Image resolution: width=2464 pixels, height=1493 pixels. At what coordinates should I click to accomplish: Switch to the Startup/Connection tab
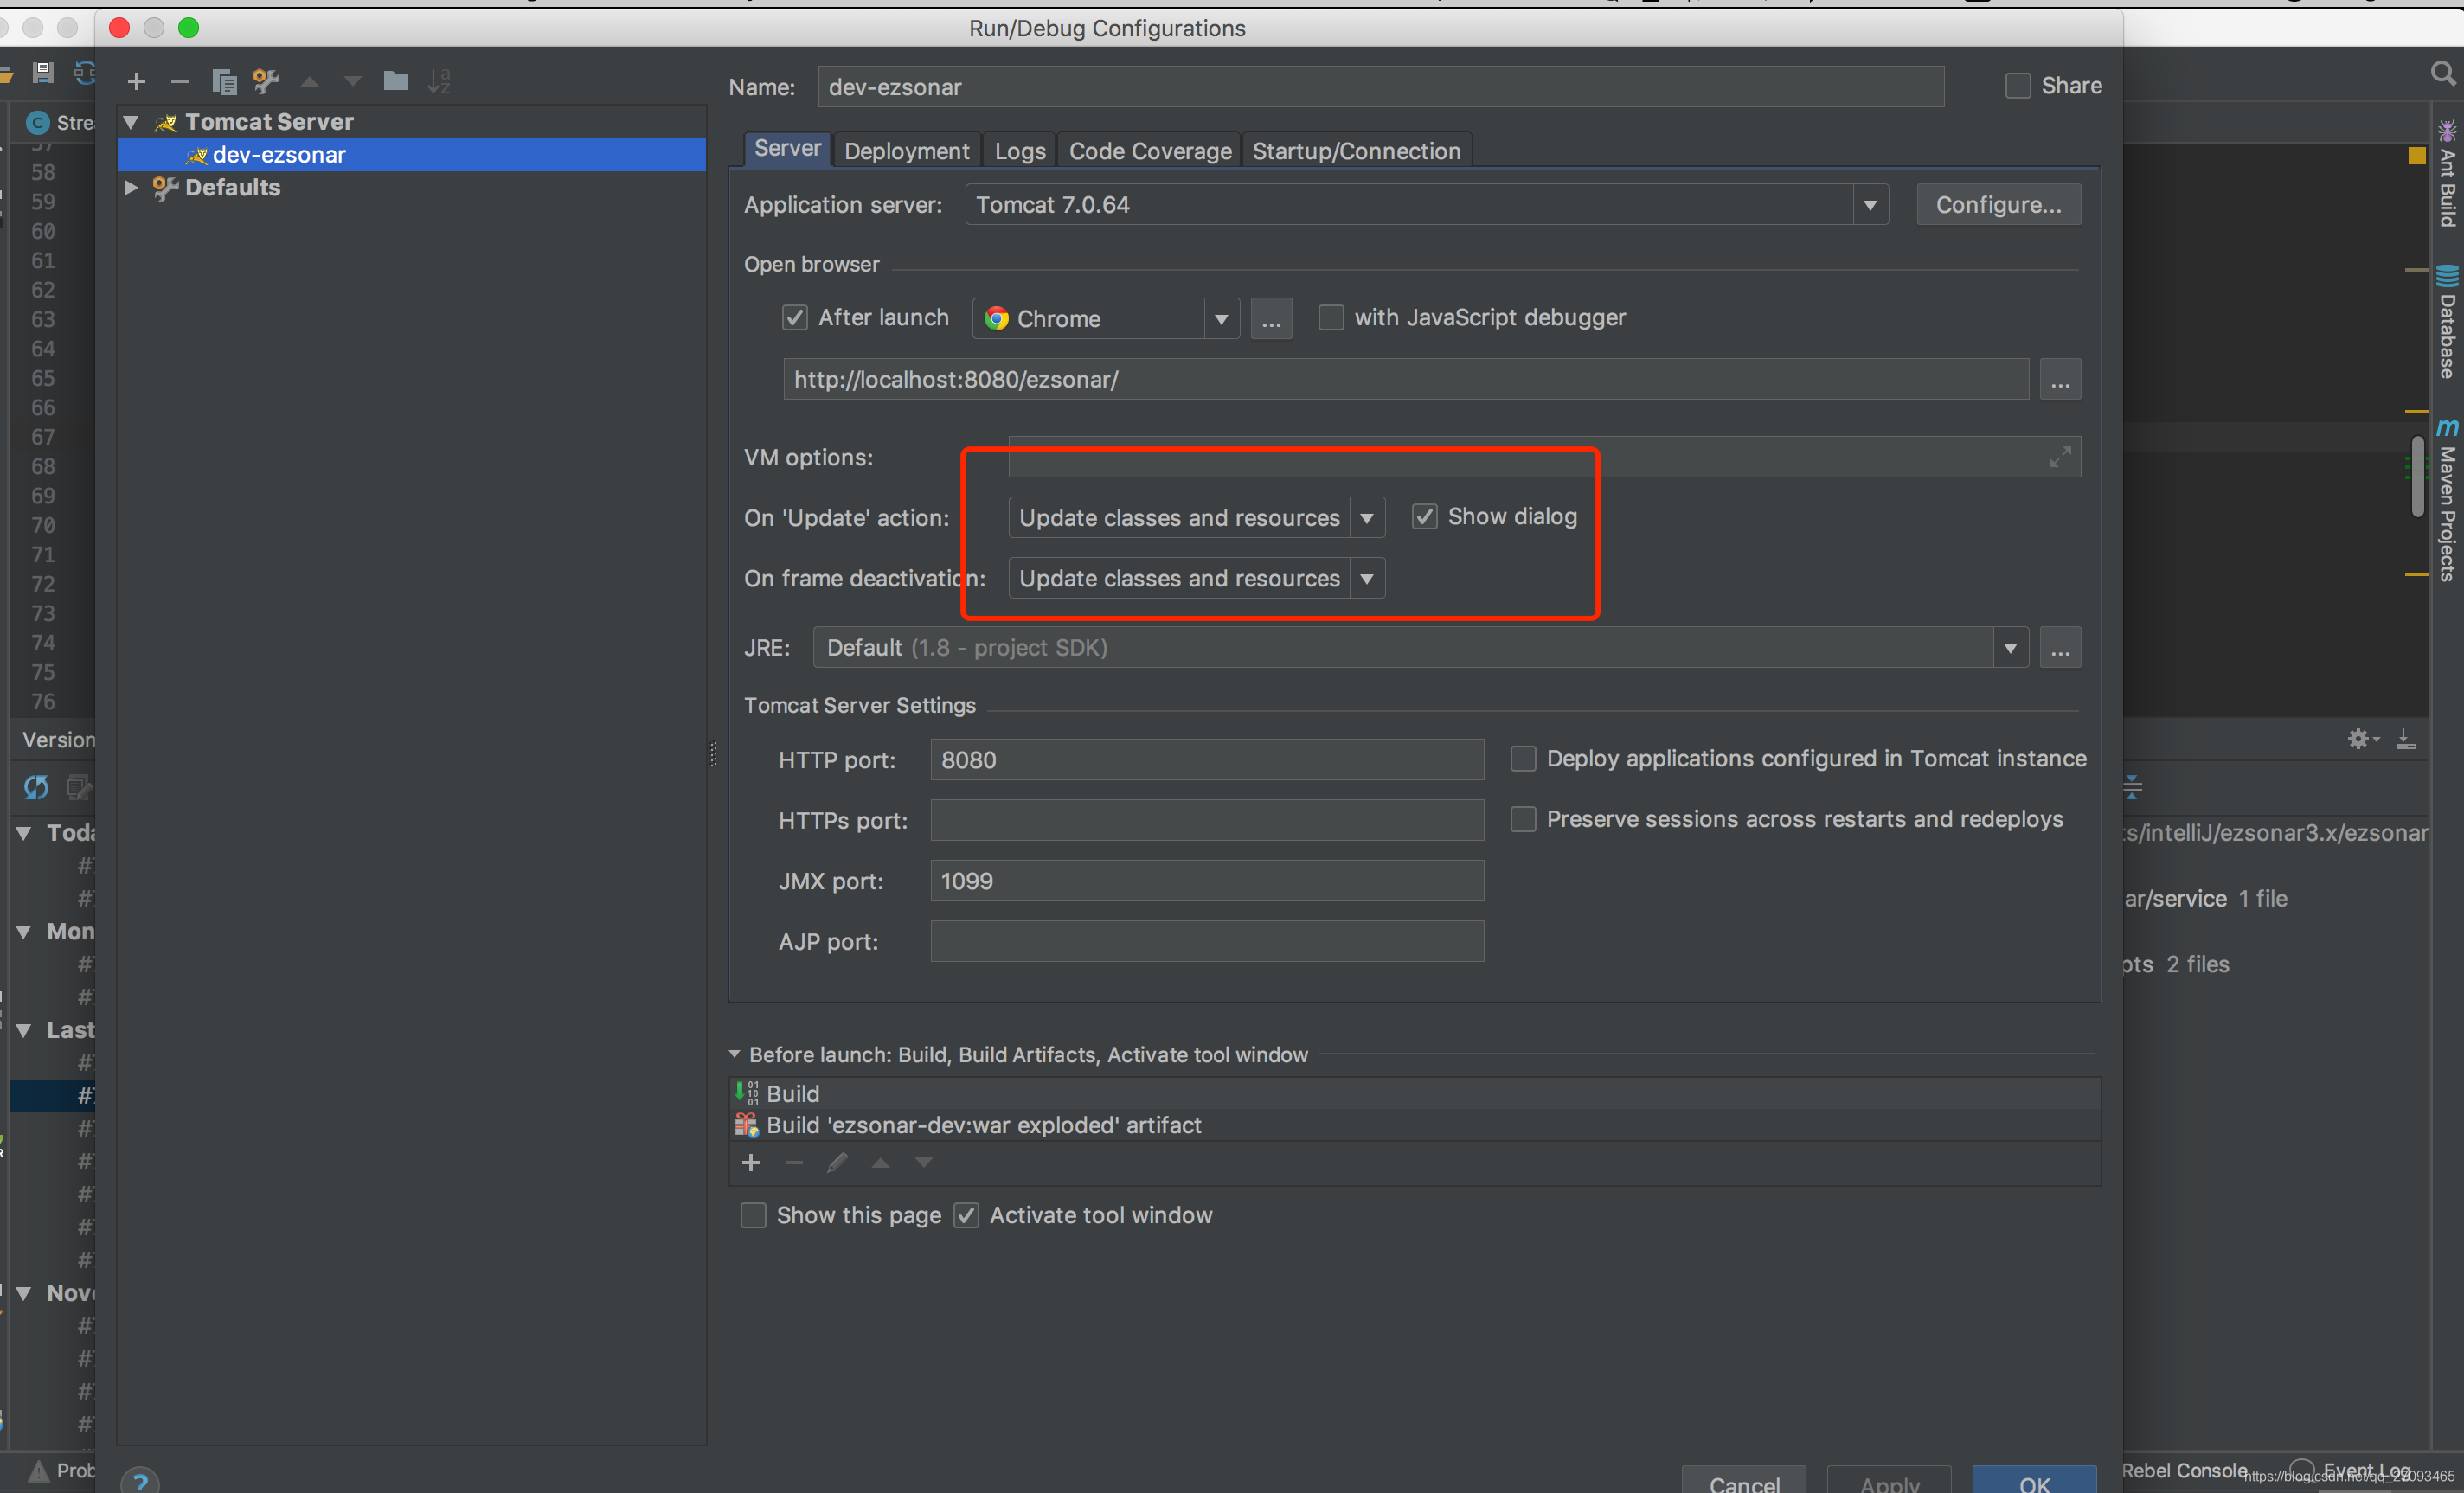click(x=1356, y=151)
